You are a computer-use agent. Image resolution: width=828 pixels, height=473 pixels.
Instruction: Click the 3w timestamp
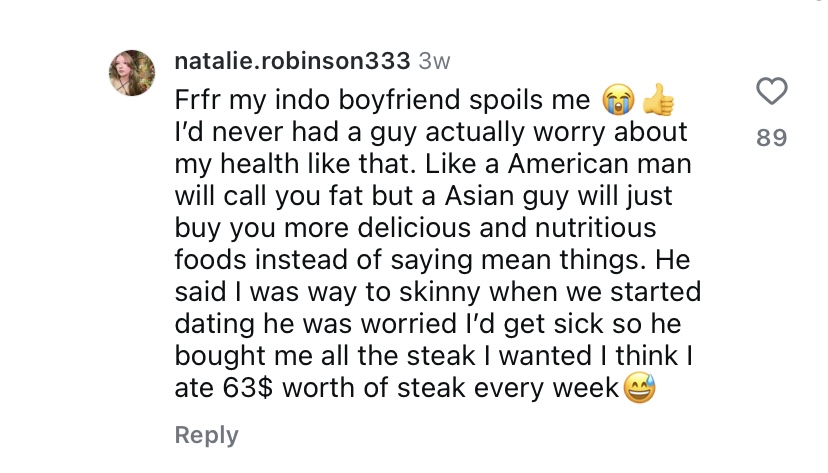[x=434, y=62]
